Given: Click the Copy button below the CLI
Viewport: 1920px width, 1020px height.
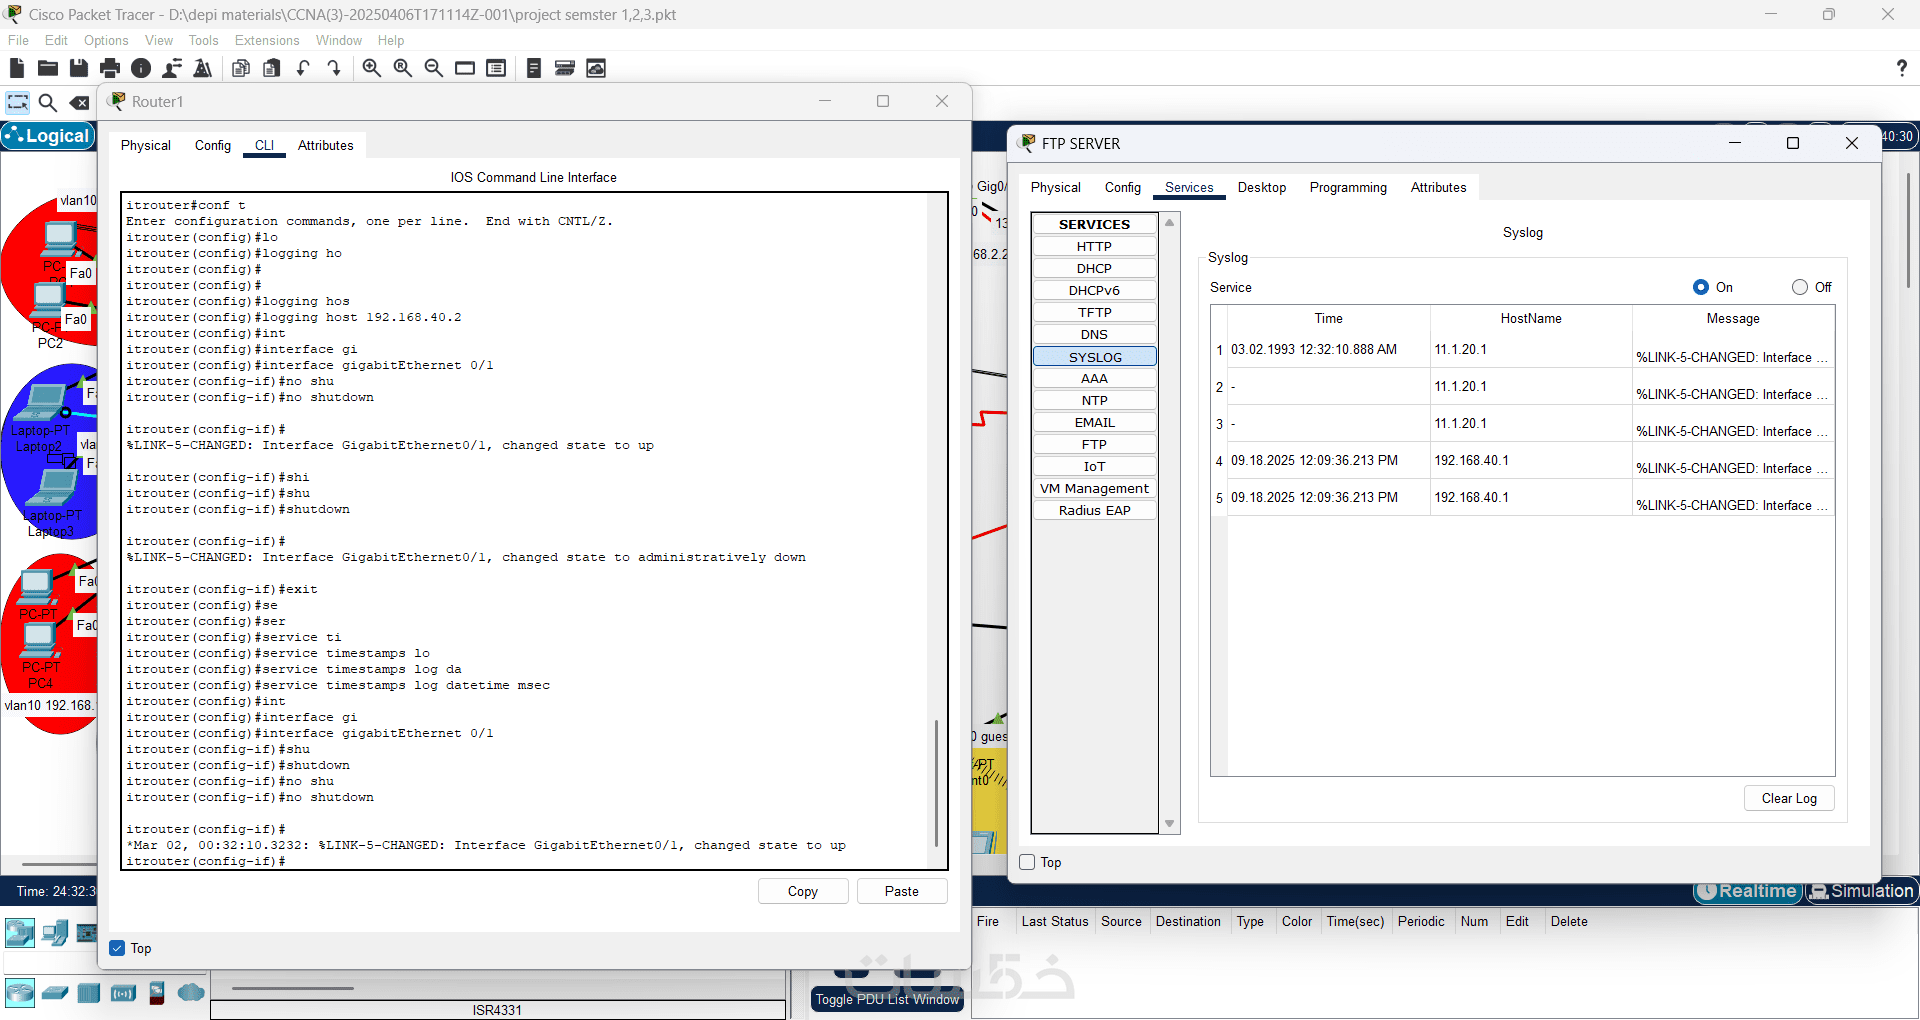Looking at the screenshot, I should (x=803, y=891).
